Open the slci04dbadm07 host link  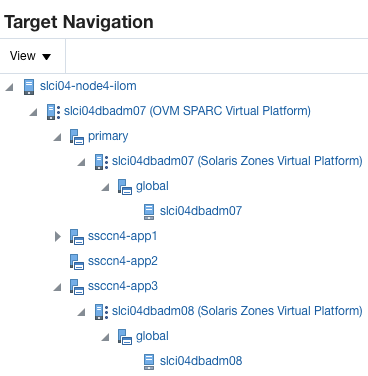pos(201,211)
